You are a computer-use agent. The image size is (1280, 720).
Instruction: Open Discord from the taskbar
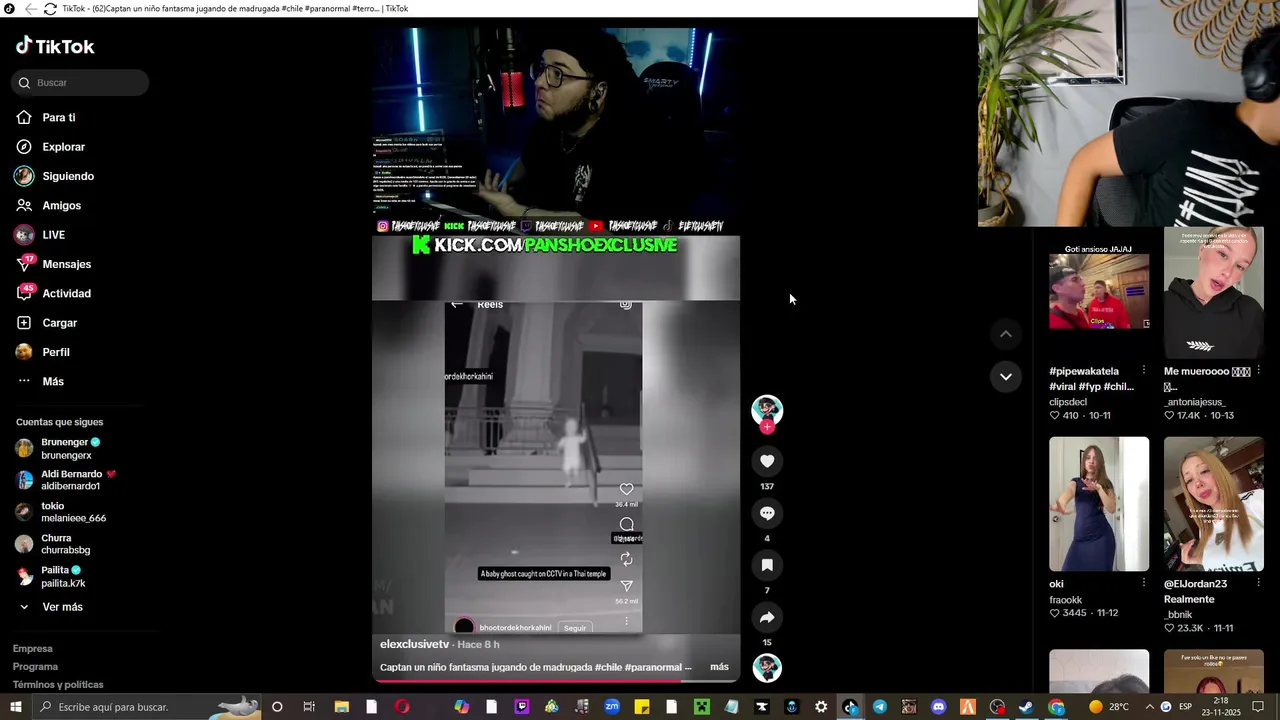pyautogui.click(x=938, y=707)
